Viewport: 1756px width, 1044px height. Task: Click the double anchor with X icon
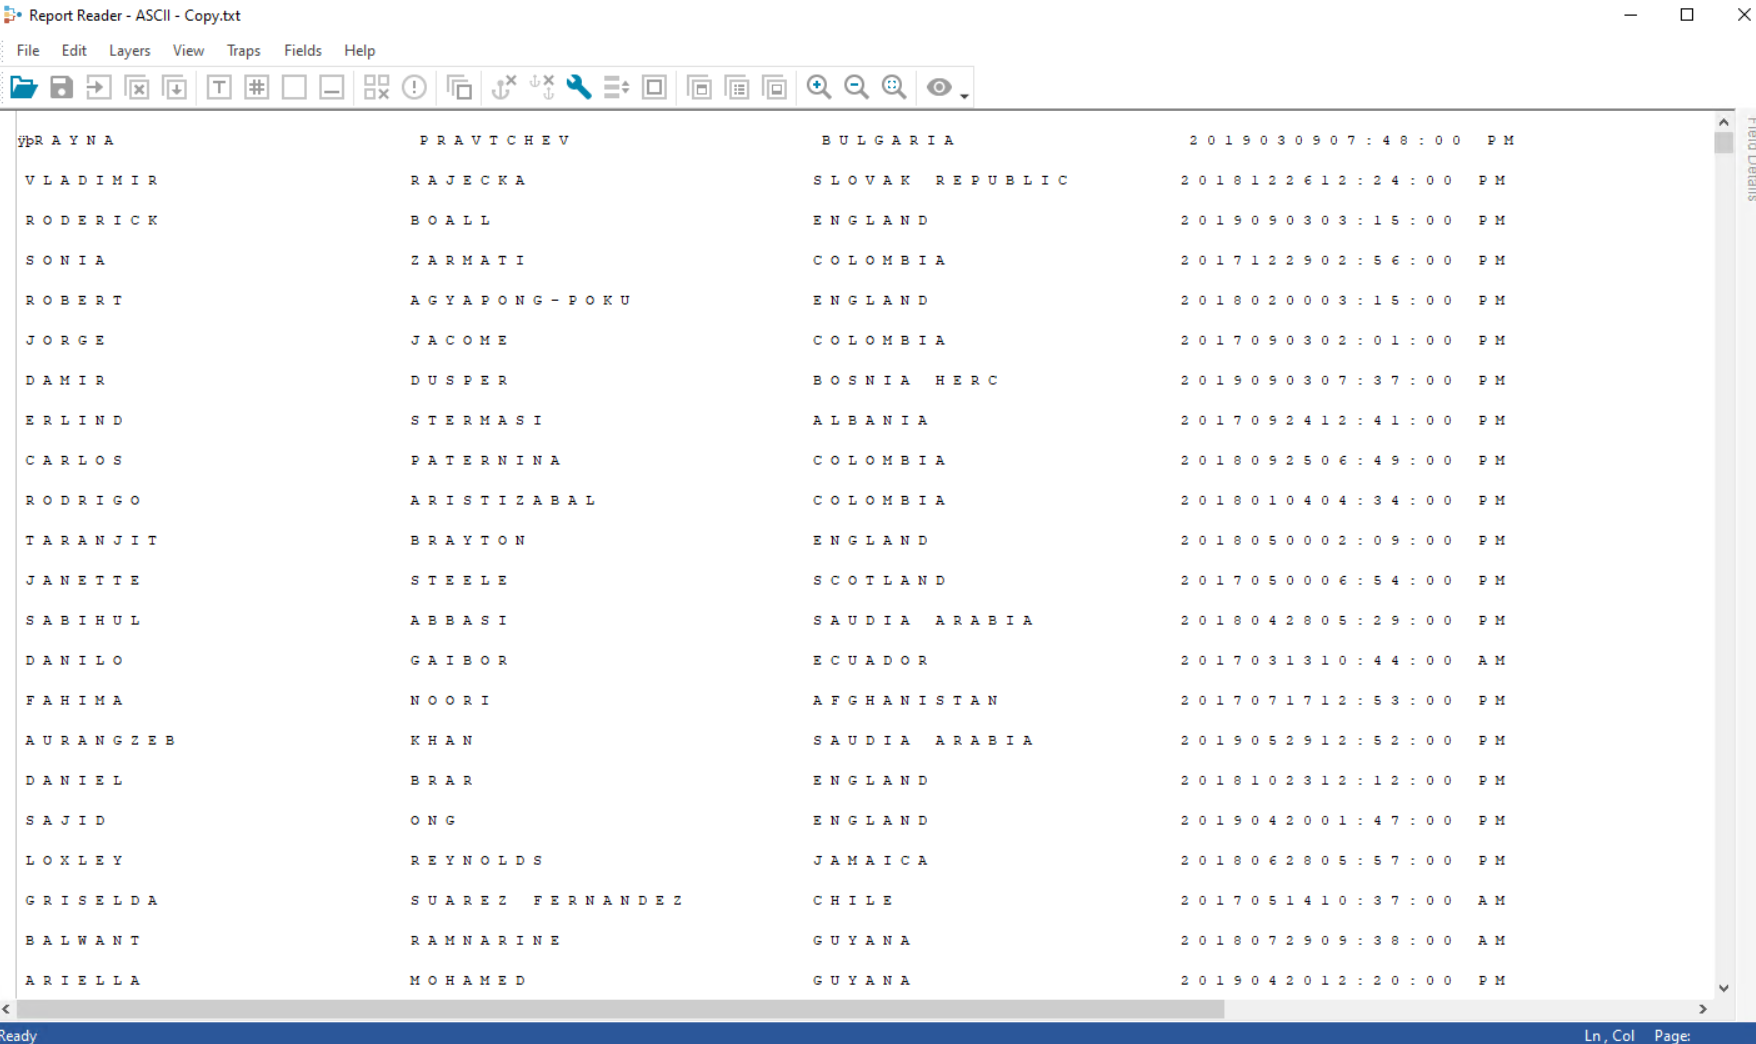(542, 87)
